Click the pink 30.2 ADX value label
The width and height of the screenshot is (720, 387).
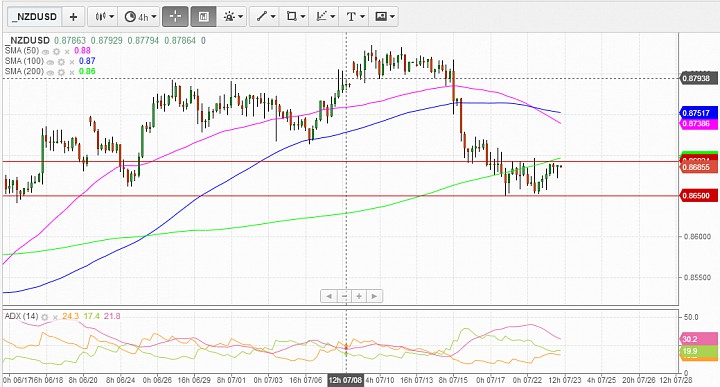point(698,339)
